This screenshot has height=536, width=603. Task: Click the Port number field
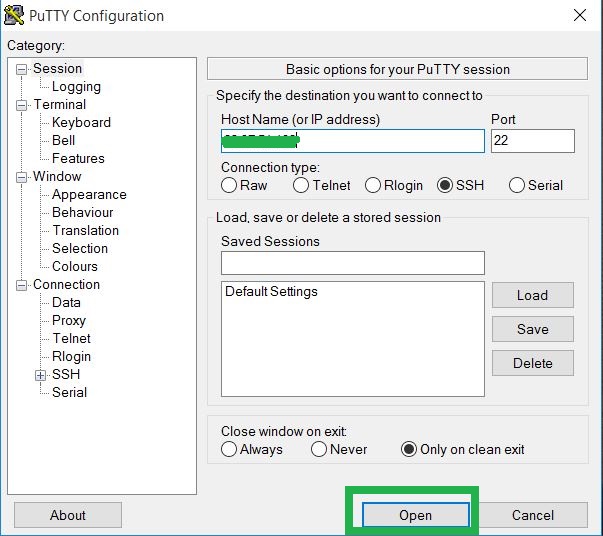point(532,141)
